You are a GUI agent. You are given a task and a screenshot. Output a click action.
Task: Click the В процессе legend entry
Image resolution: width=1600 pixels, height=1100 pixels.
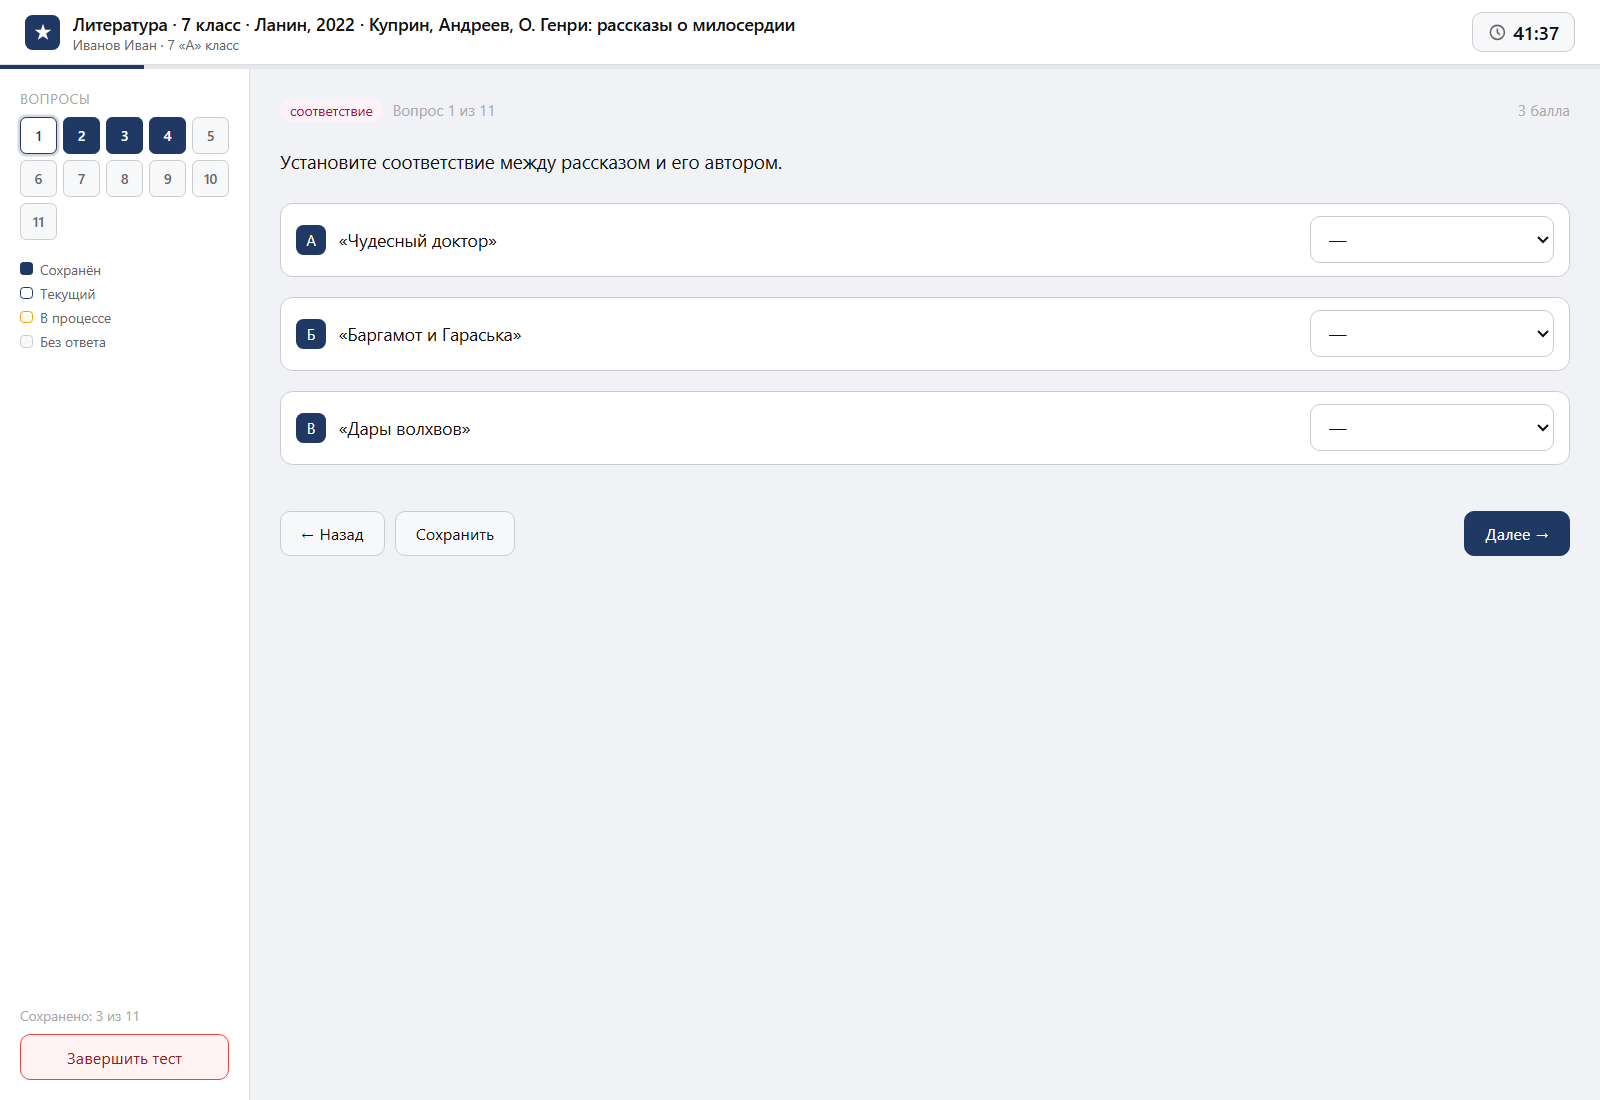point(66,318)
